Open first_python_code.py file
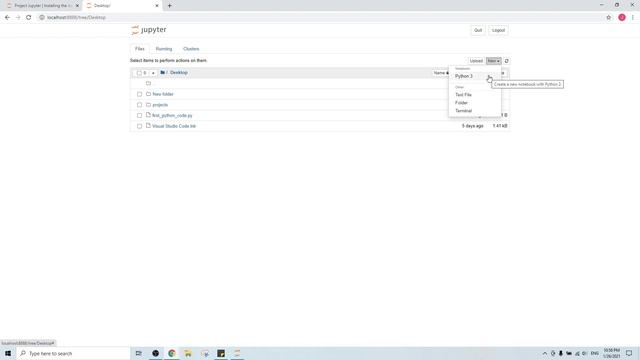 (x=172, y=116)
